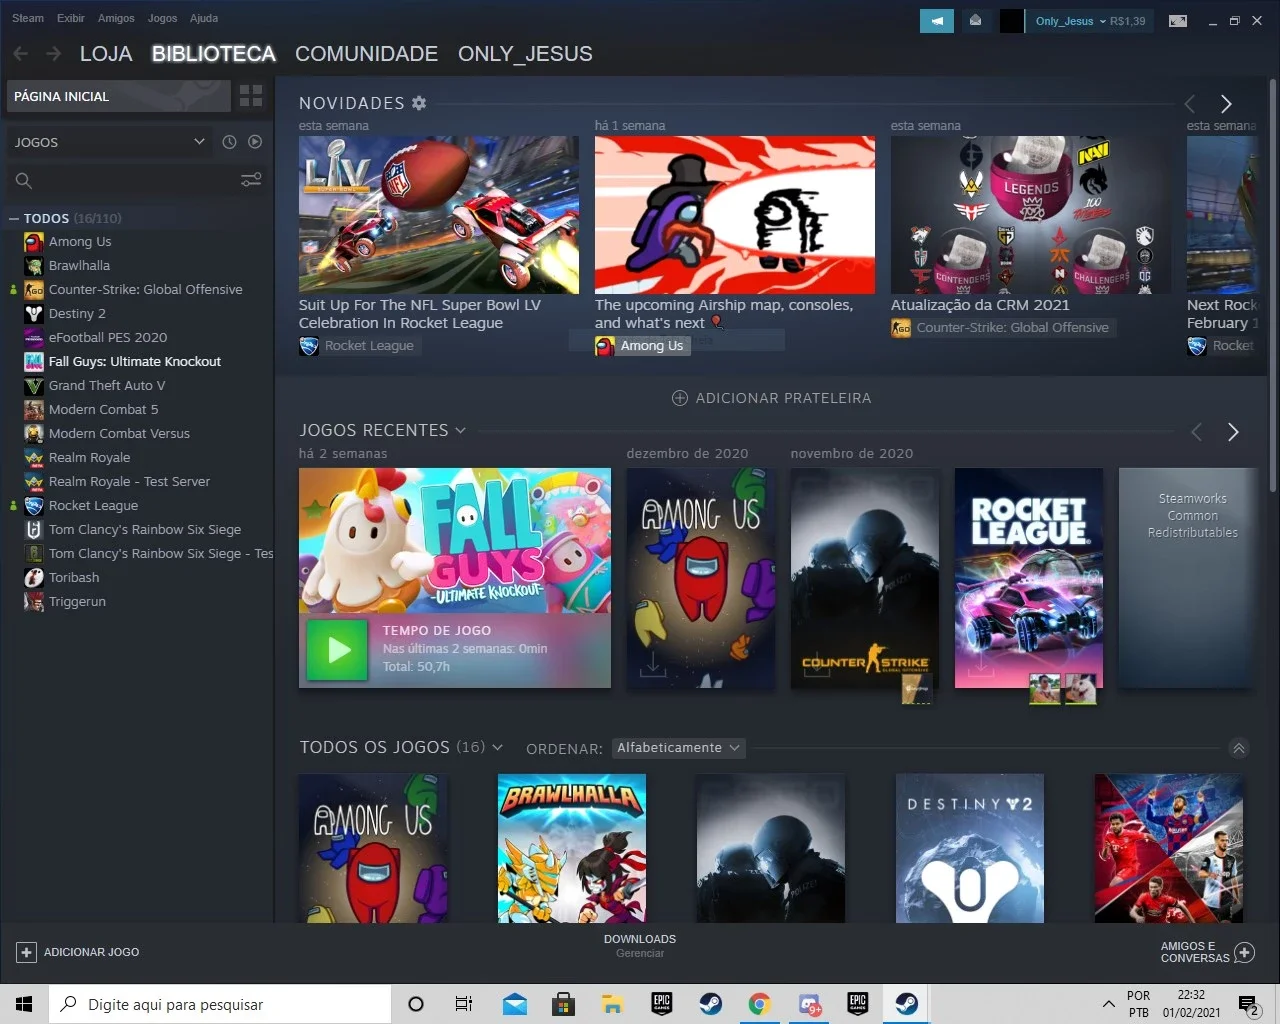Open the Novidades settings gear
1280x1024 pixels.
point(419,103)
